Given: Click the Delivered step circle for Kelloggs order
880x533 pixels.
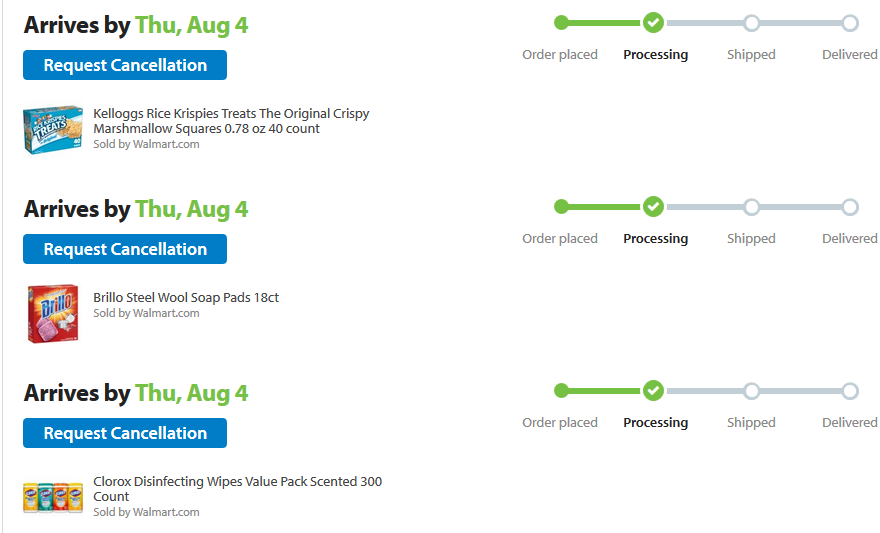Looking at the screenshot, I should (849, 23).
